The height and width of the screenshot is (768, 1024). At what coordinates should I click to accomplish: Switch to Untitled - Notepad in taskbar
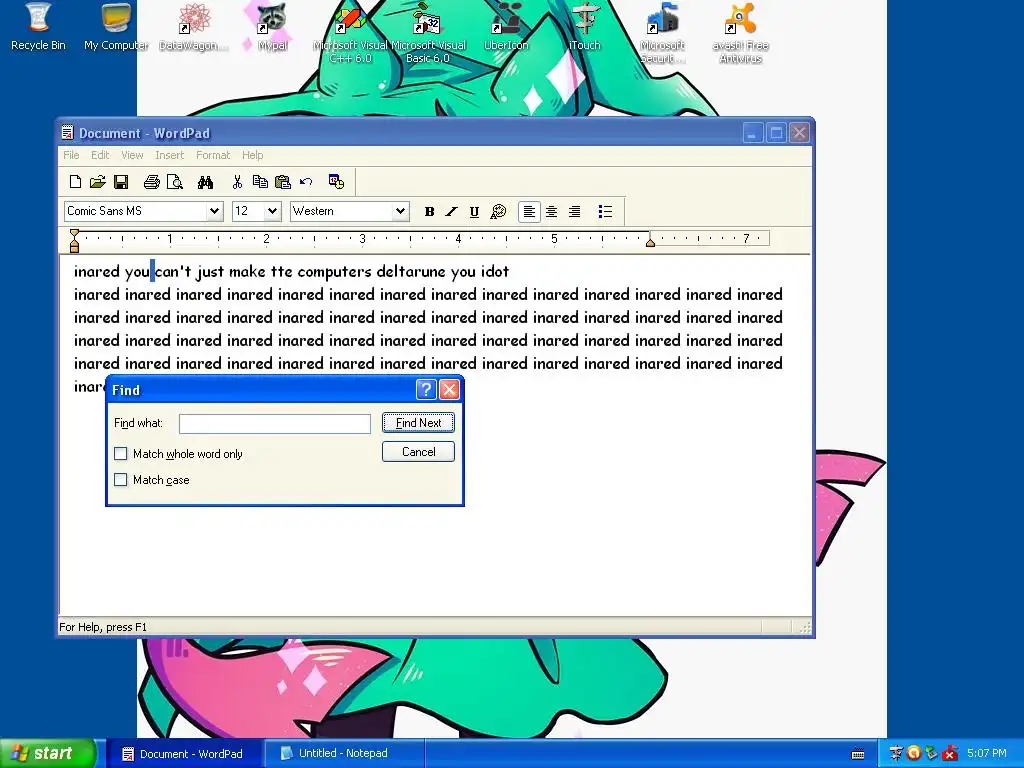344,754
